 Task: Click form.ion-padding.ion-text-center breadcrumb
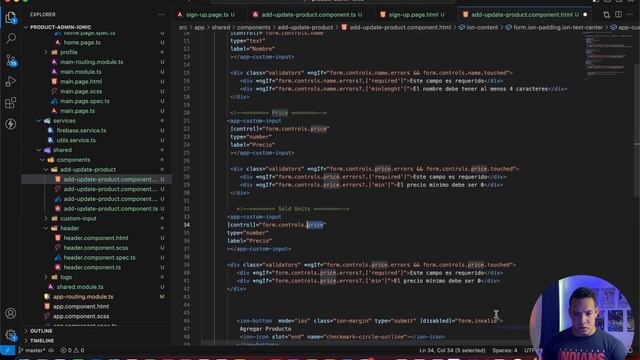coord(554,27)
